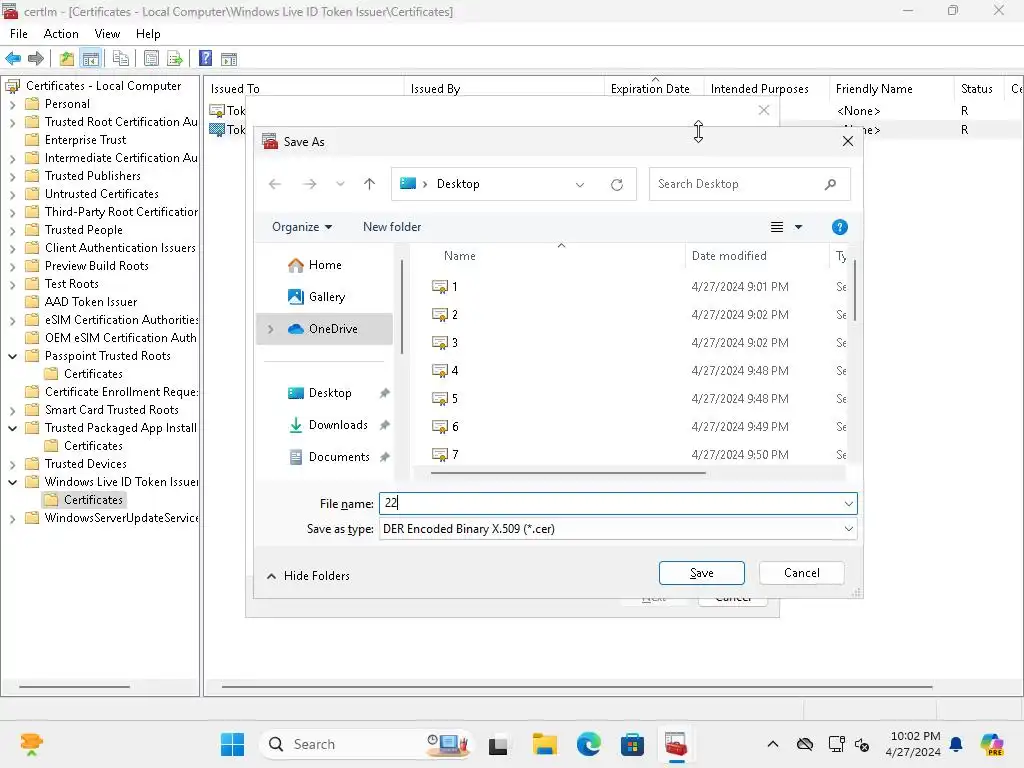This screenshot has width=1024, height=768.
Task: Click the Back arrow in Save As dialog
Action: coord(275,184)
